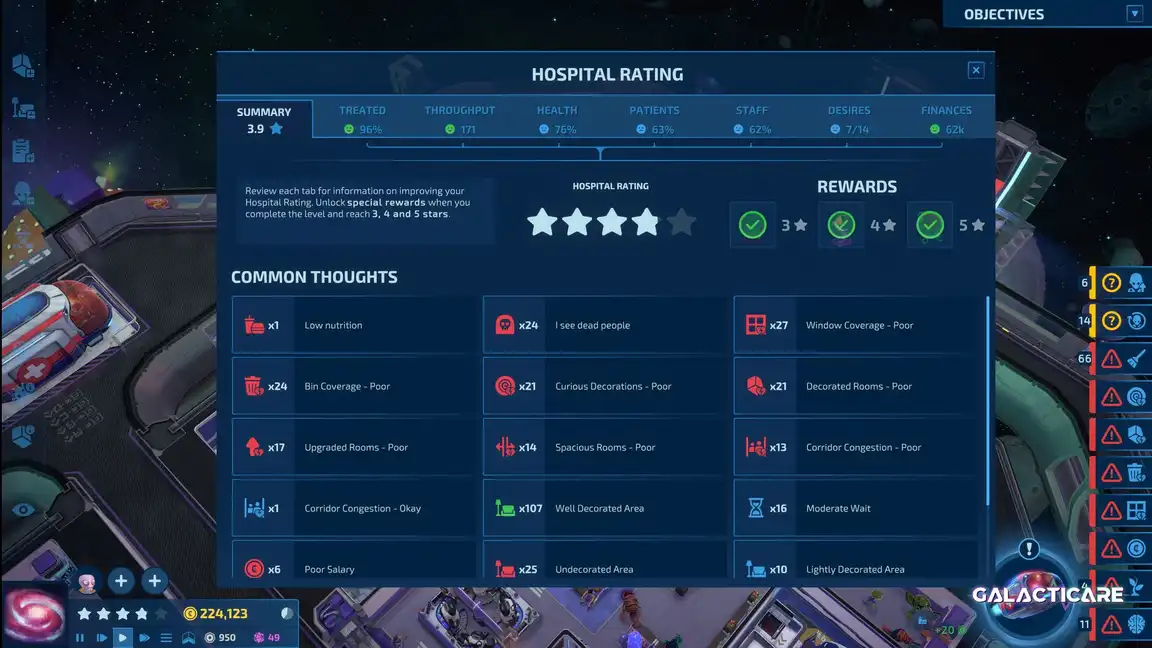
Task: Switch to the Treated tab
Action: [x=362, y=119]
